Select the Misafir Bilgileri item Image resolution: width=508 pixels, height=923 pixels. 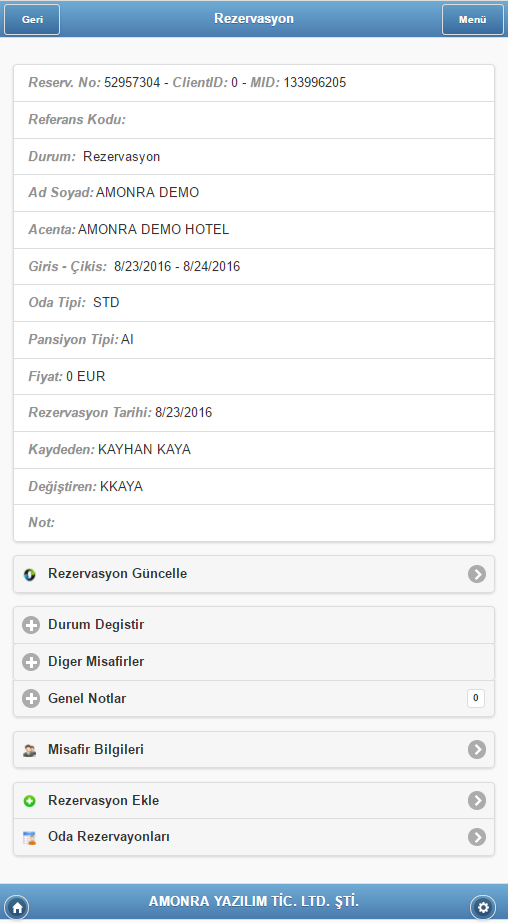point(254,749)
